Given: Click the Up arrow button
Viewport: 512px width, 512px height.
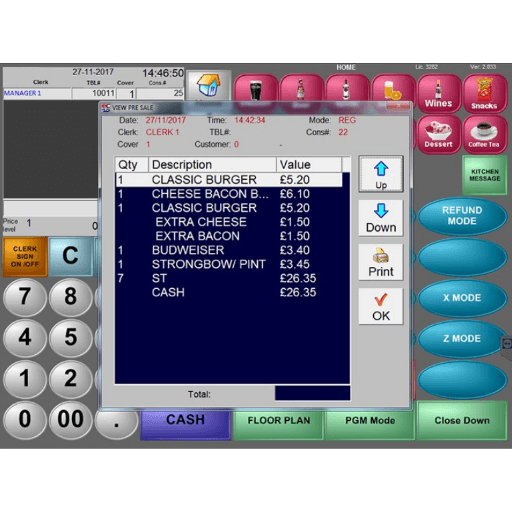Looking at the screenshot, I should [381, 174].
